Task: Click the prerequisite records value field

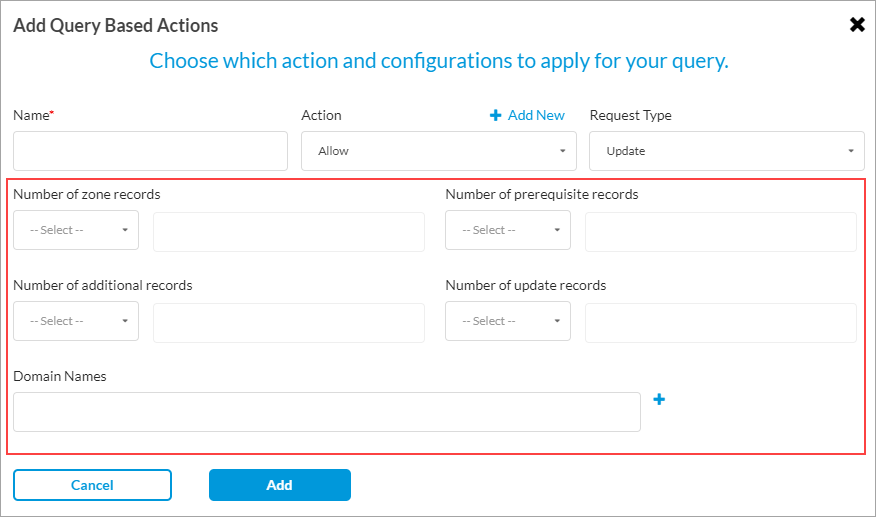Action: pyautogui.click(x=720, y=231)
